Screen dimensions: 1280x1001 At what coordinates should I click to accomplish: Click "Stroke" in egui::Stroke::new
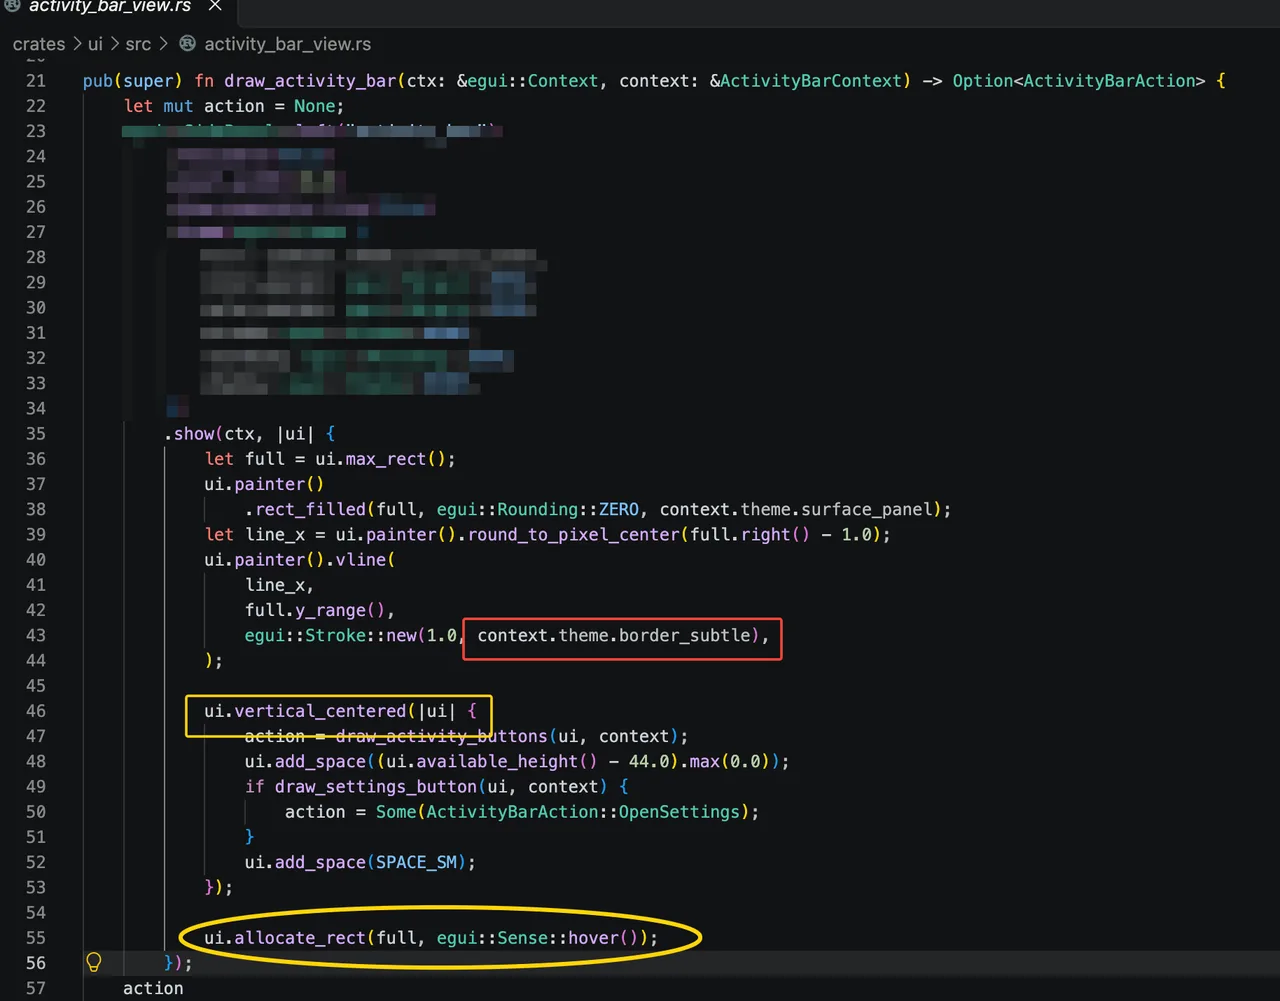[x=336, y=635]
